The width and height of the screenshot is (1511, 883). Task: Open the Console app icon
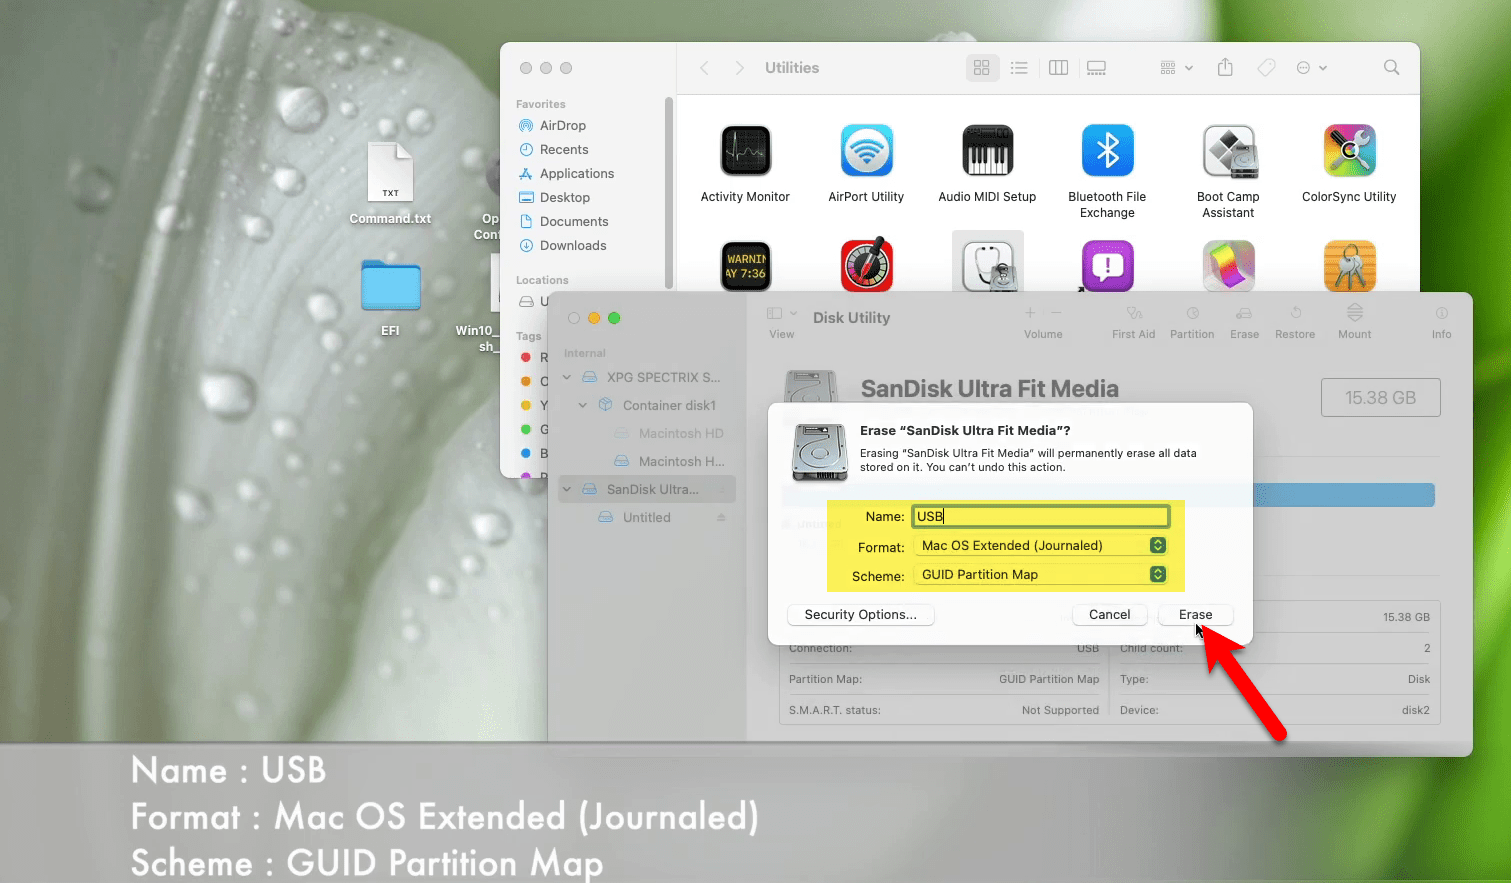coord(746,266)
